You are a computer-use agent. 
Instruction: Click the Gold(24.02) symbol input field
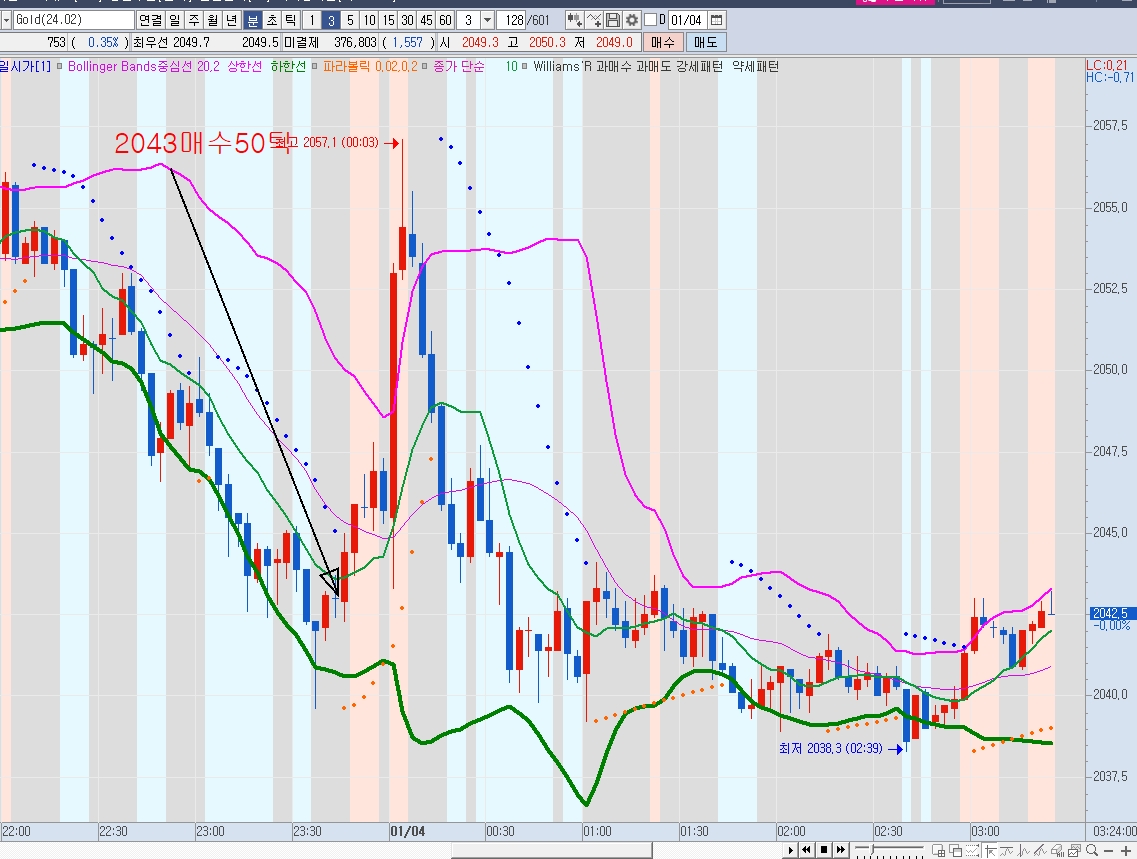(73, 20)
